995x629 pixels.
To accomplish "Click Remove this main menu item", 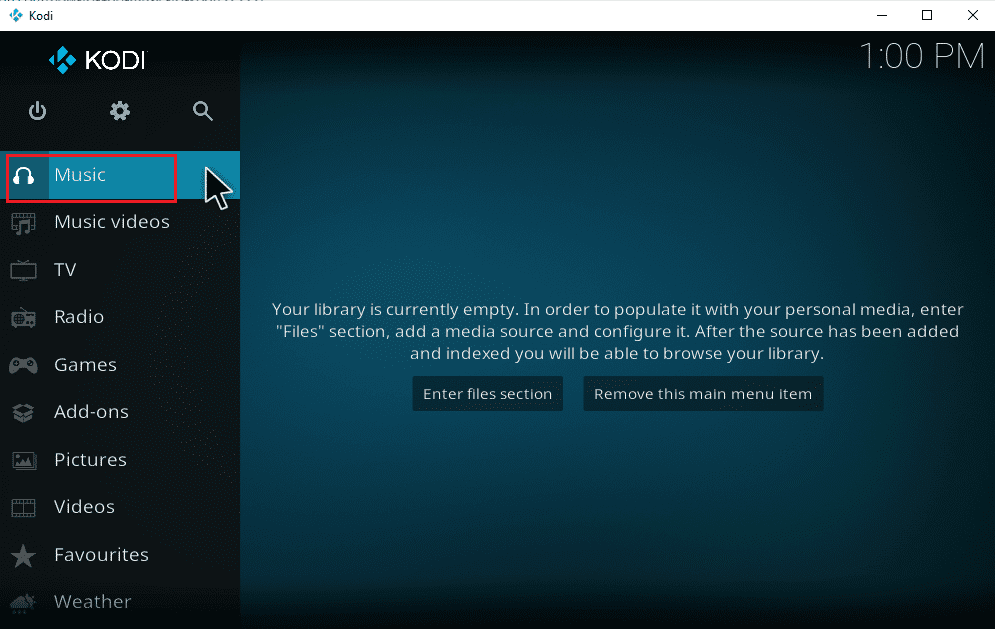I will pos(703,393).
